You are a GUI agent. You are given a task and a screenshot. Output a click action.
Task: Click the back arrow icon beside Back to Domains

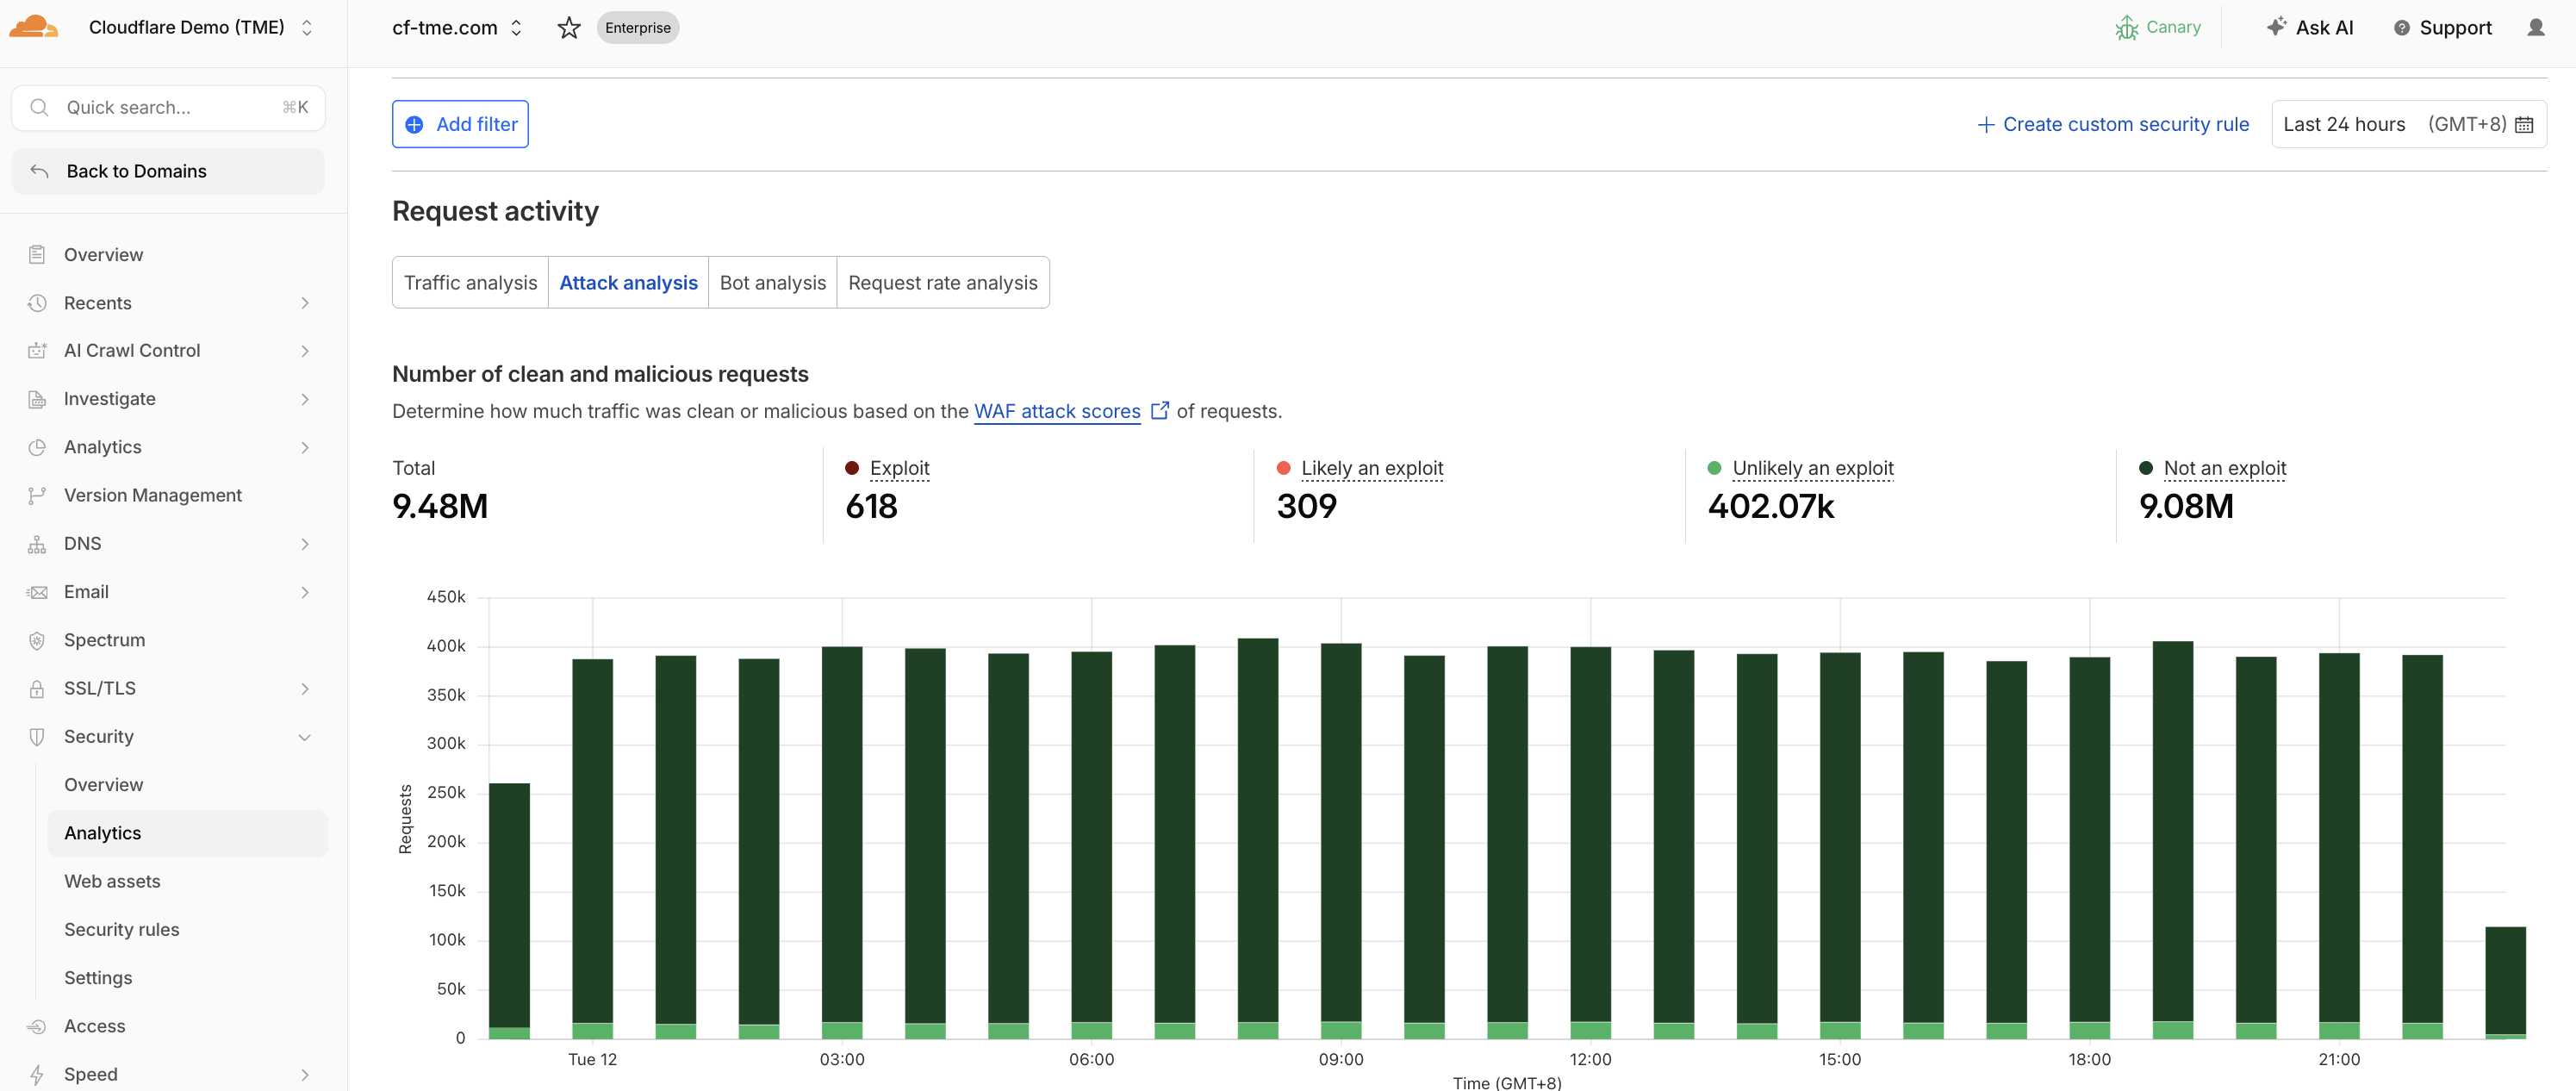tap(39, 171)
